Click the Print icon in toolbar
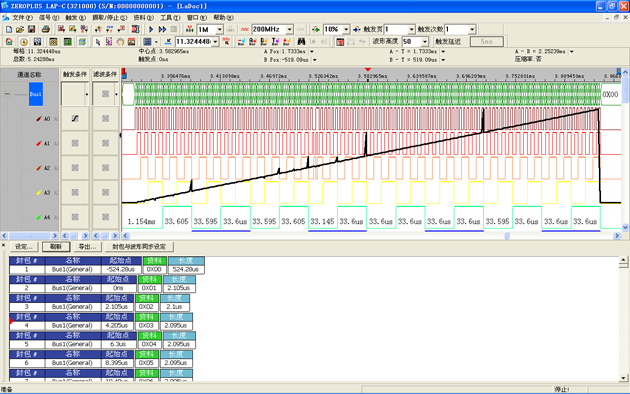The height and width of the screenshot is (394, 630). tap(46, 29)
